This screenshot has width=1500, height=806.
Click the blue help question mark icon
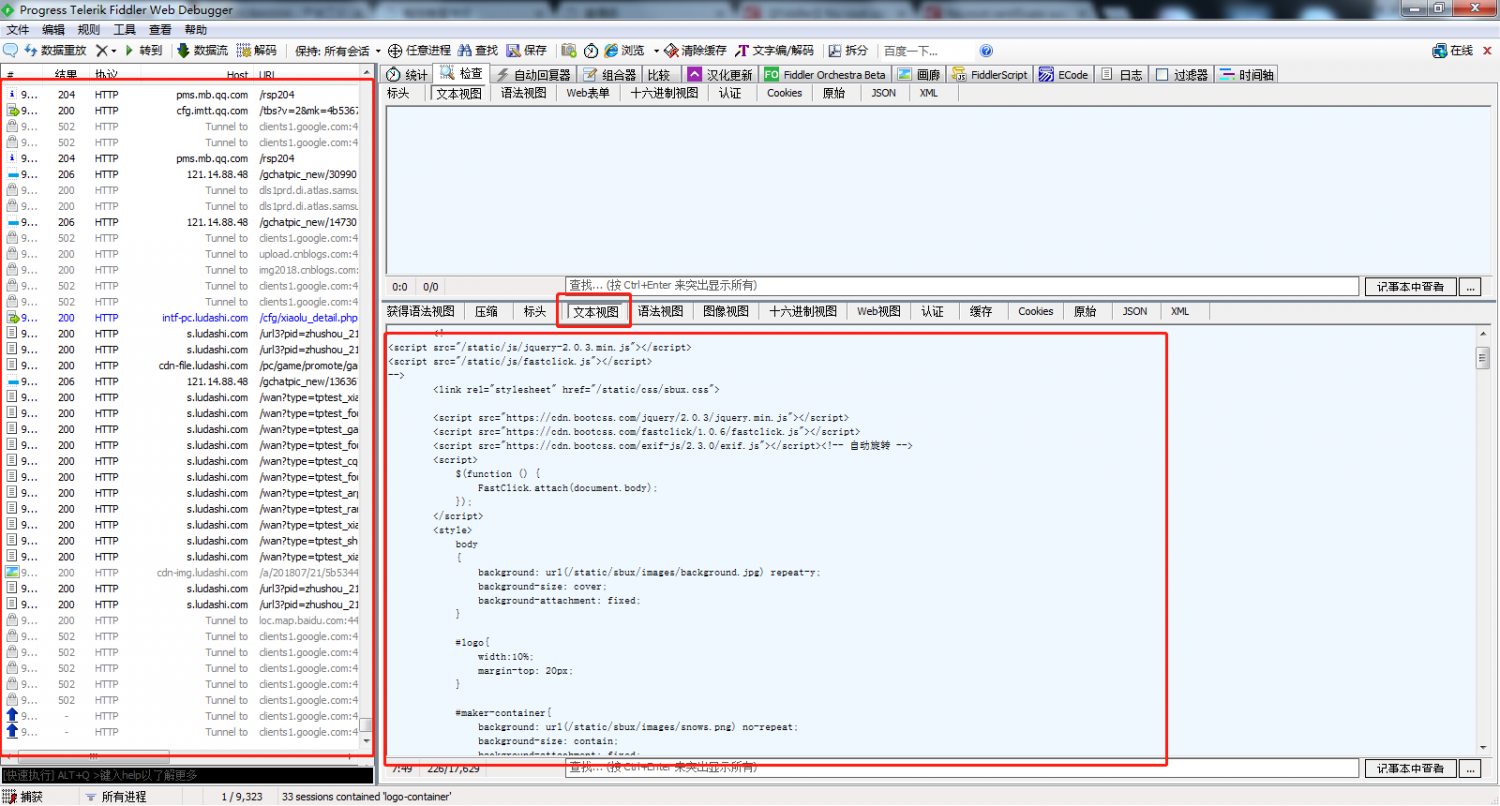[x=986, y=50]
